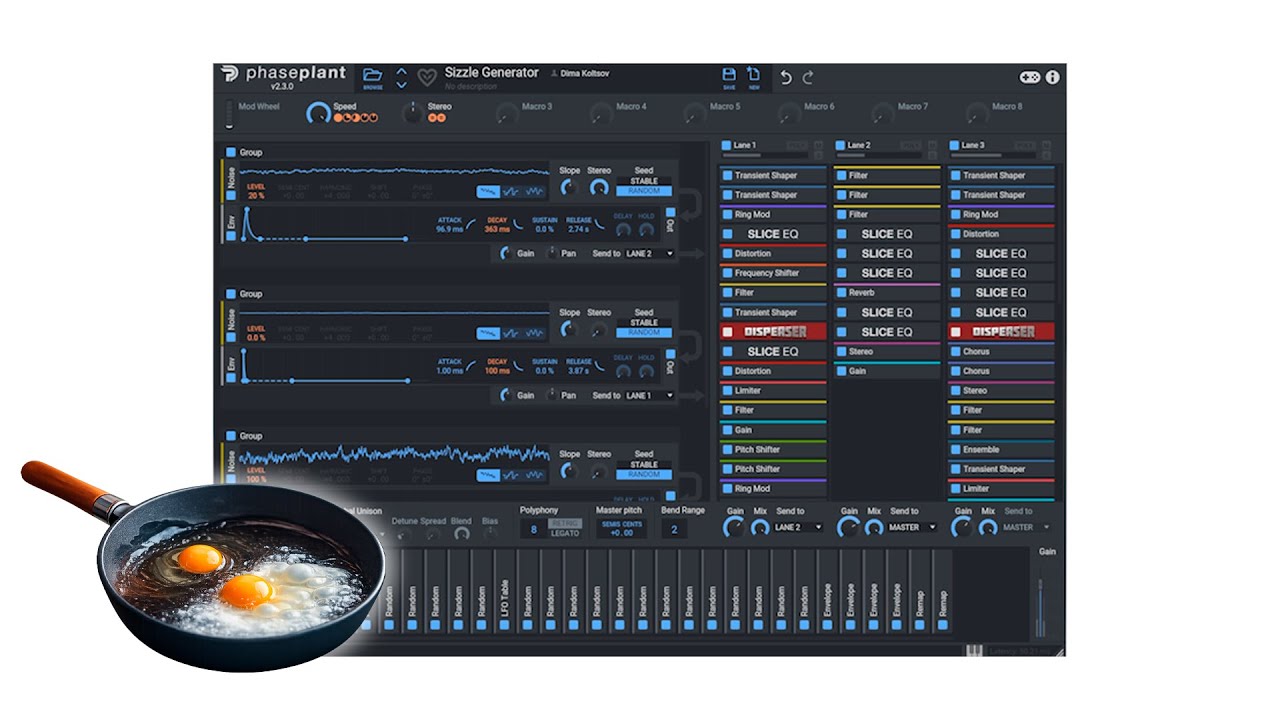Toggle the Reverb checkbox in Lane 2
The image size is (1280, 720).
tap(841, 293)
